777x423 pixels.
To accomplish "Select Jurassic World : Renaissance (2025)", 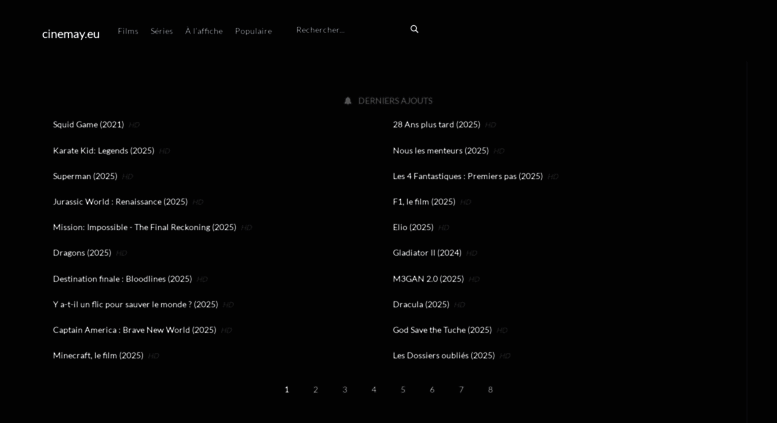I will coord(120,202).
